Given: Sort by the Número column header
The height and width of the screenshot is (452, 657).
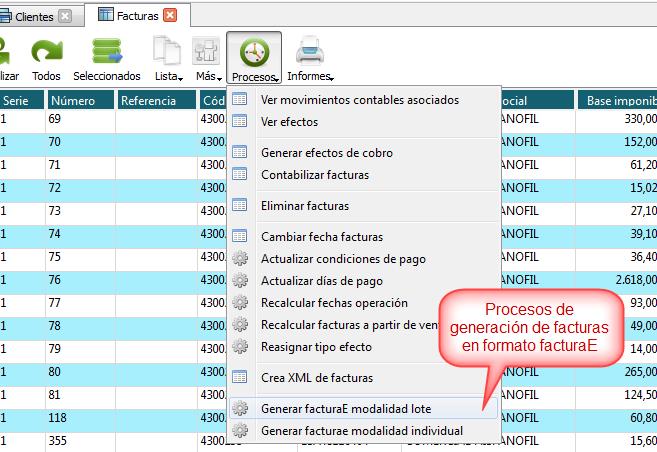Looking at the screenshot, I should [x=79, y=100].
